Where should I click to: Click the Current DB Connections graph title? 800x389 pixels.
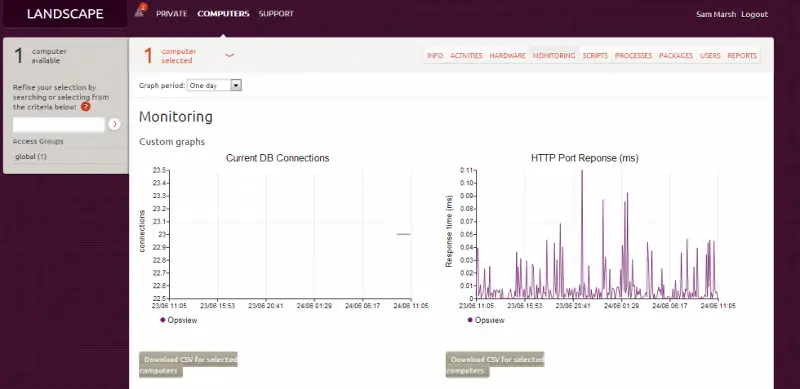coord(278,158)
